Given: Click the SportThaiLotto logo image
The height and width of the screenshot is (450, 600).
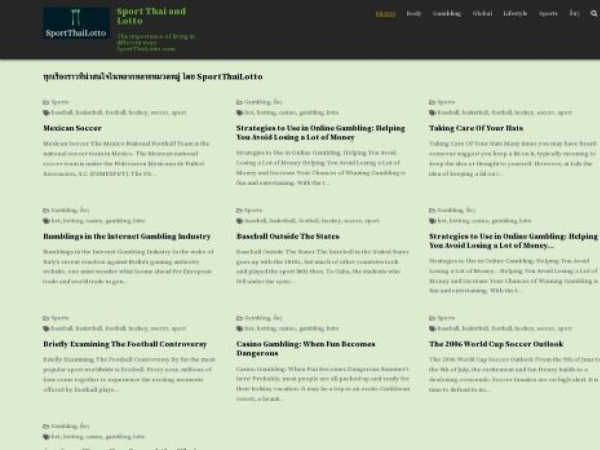Looking at the screenshot, I should pyautogui.click(x=77, y=23).
